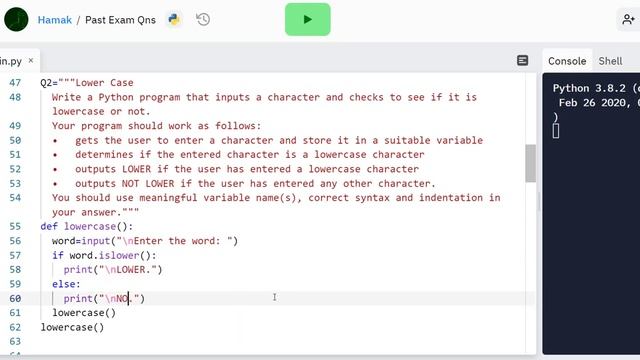Click the indented lowercase() call on line 61
The height and width of the screenshot is (360, 640).
point(84,313)
